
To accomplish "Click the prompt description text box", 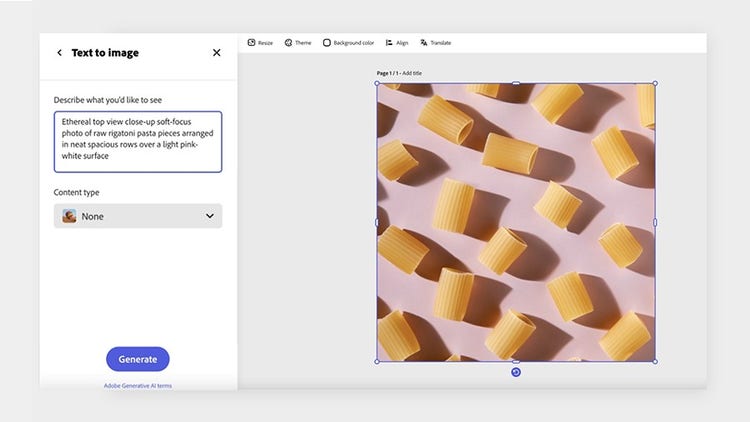I will coord(138,142).
